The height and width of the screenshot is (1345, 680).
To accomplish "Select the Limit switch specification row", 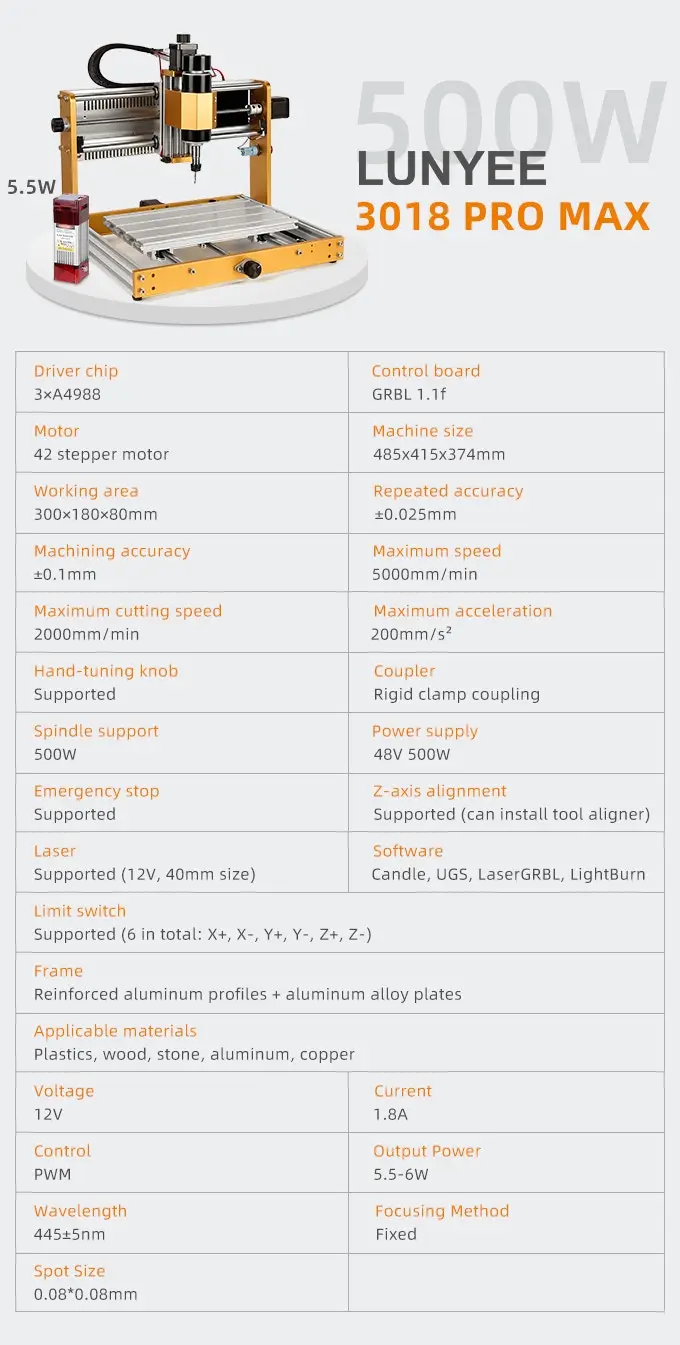I will (x=340, y=922).
